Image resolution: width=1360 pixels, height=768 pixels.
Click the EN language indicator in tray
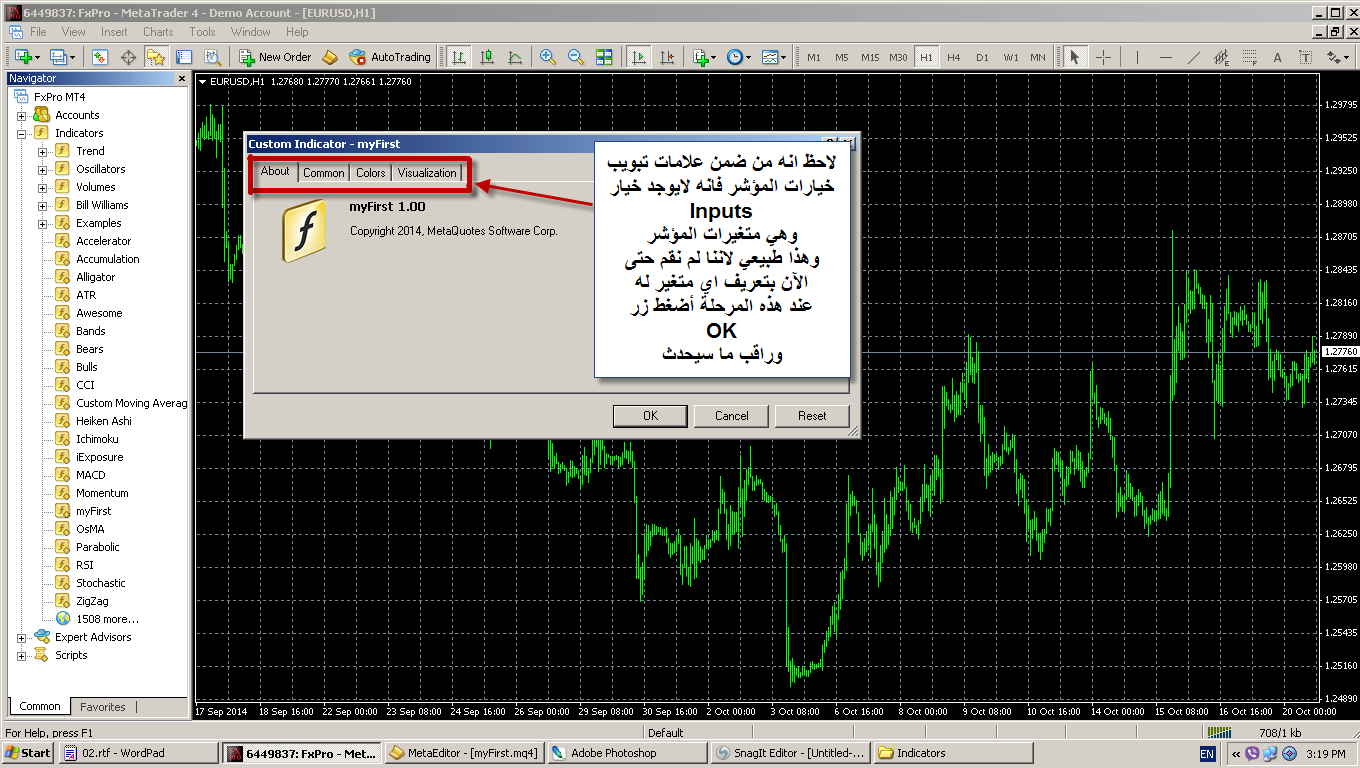[x=1207, y=754]
